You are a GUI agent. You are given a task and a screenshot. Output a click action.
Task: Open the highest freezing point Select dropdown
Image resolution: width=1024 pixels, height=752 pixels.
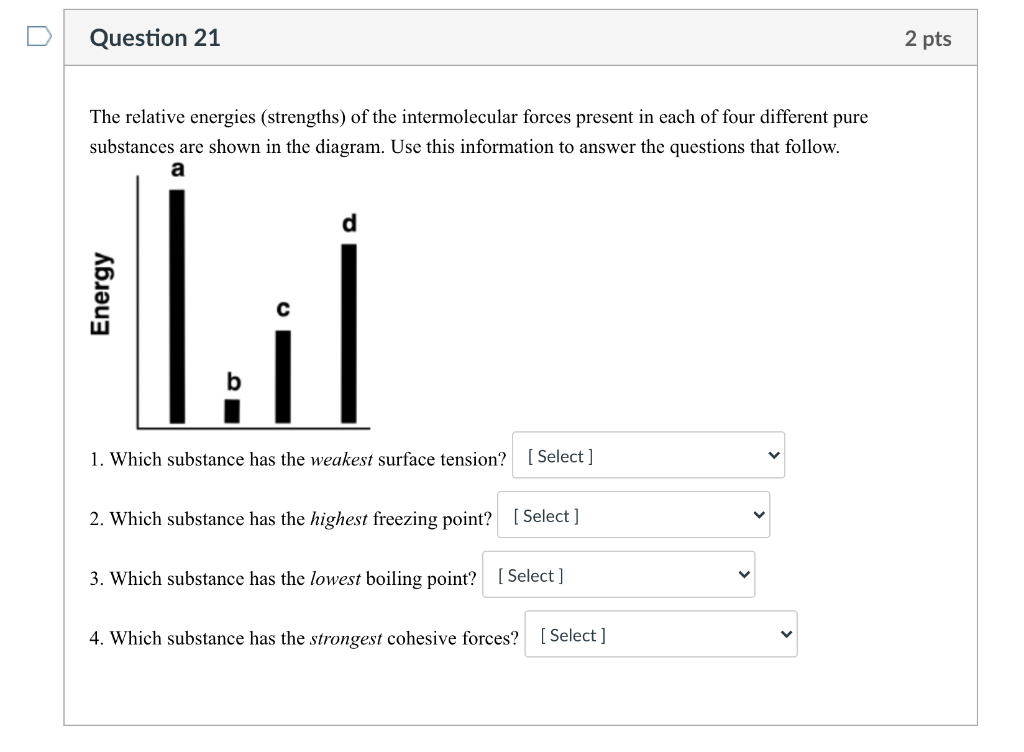pos(633,514)
